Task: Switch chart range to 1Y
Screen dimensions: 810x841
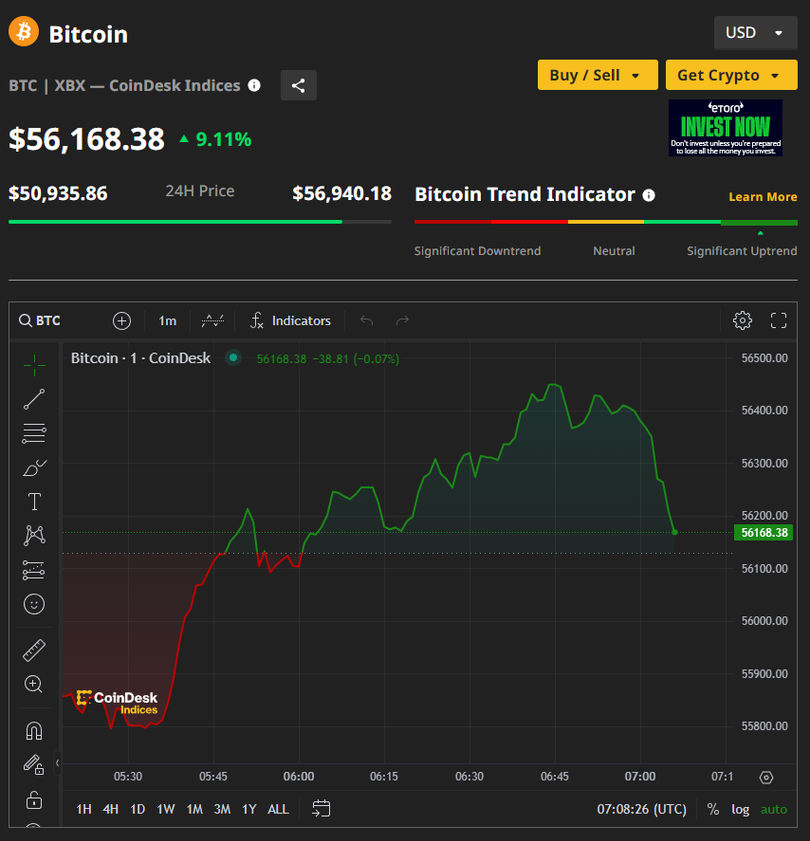Action: pos(249,809)
